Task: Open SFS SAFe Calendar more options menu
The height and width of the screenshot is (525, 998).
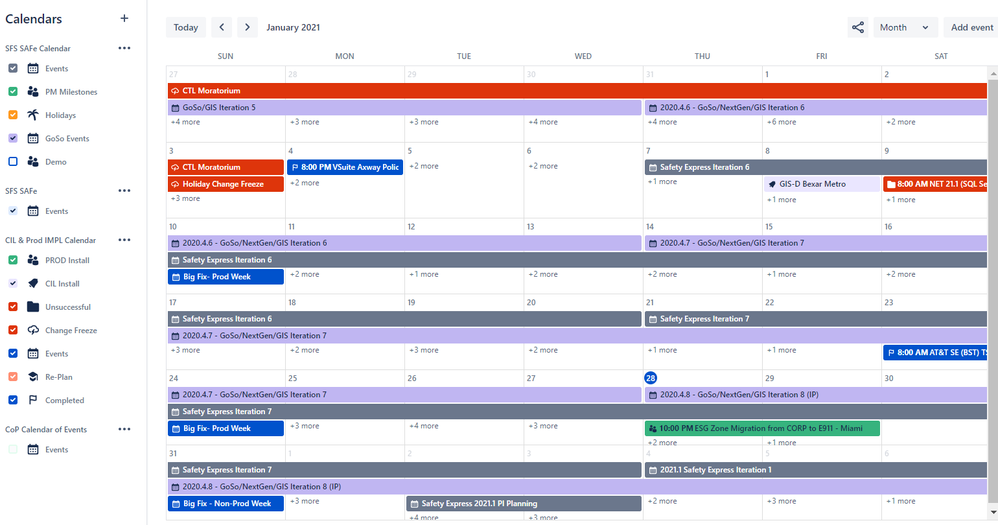Action: pyautogui.click(x=124, y=48)
